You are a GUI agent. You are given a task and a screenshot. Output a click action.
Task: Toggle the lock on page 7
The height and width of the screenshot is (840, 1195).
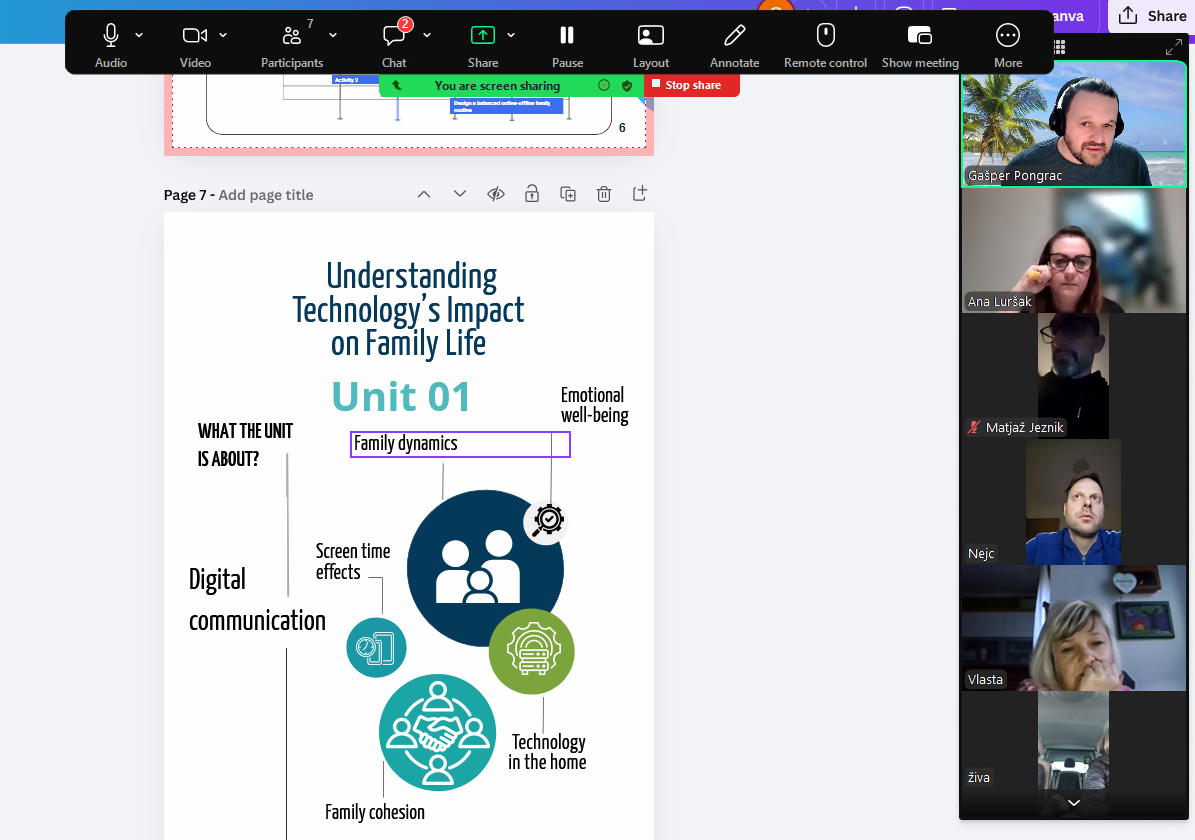[532, 194]
